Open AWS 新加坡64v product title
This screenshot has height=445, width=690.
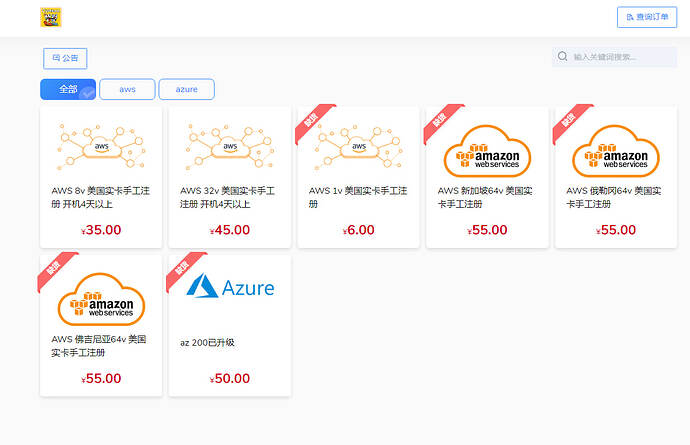tap(485, 197)
